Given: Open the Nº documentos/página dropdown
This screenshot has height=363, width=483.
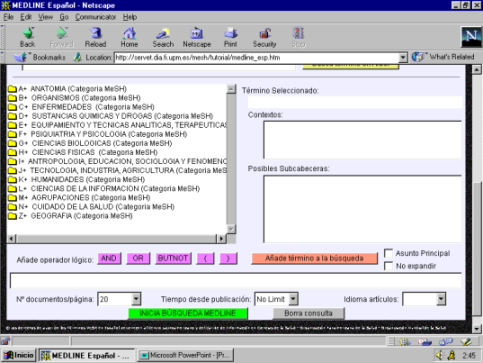Looking at the screenshot, I should (x=136, y=299).
